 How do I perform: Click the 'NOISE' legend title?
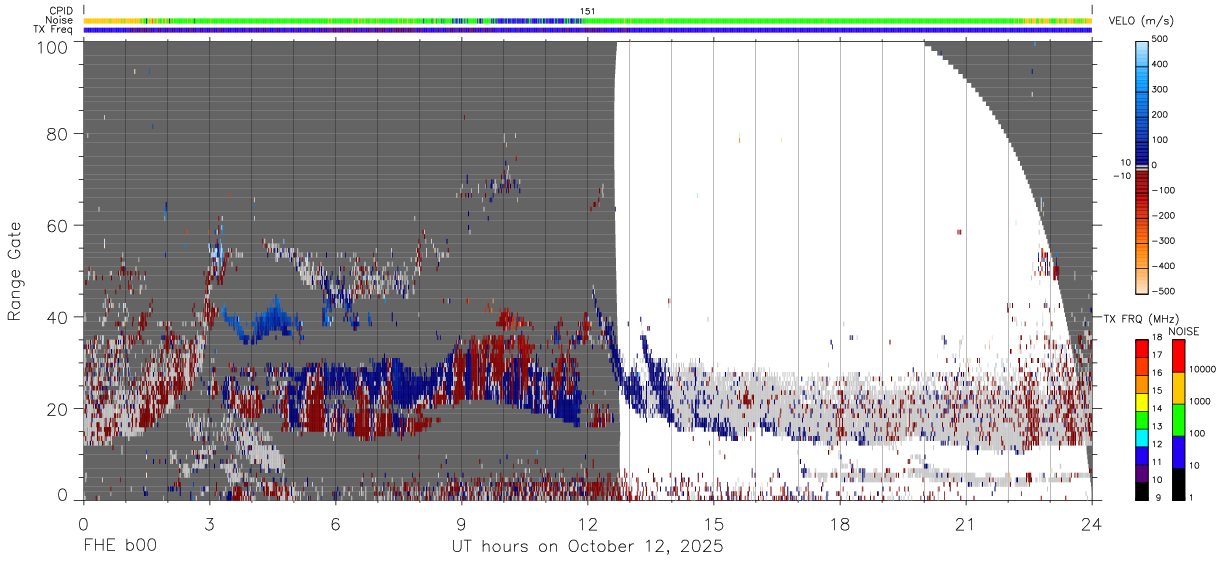(1183, 331)
